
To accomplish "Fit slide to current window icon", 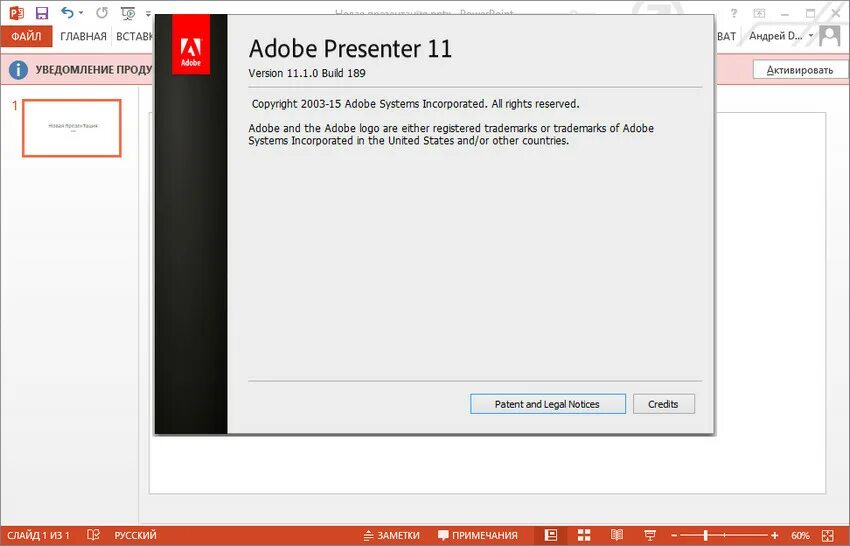I will (x=828, y=535).
